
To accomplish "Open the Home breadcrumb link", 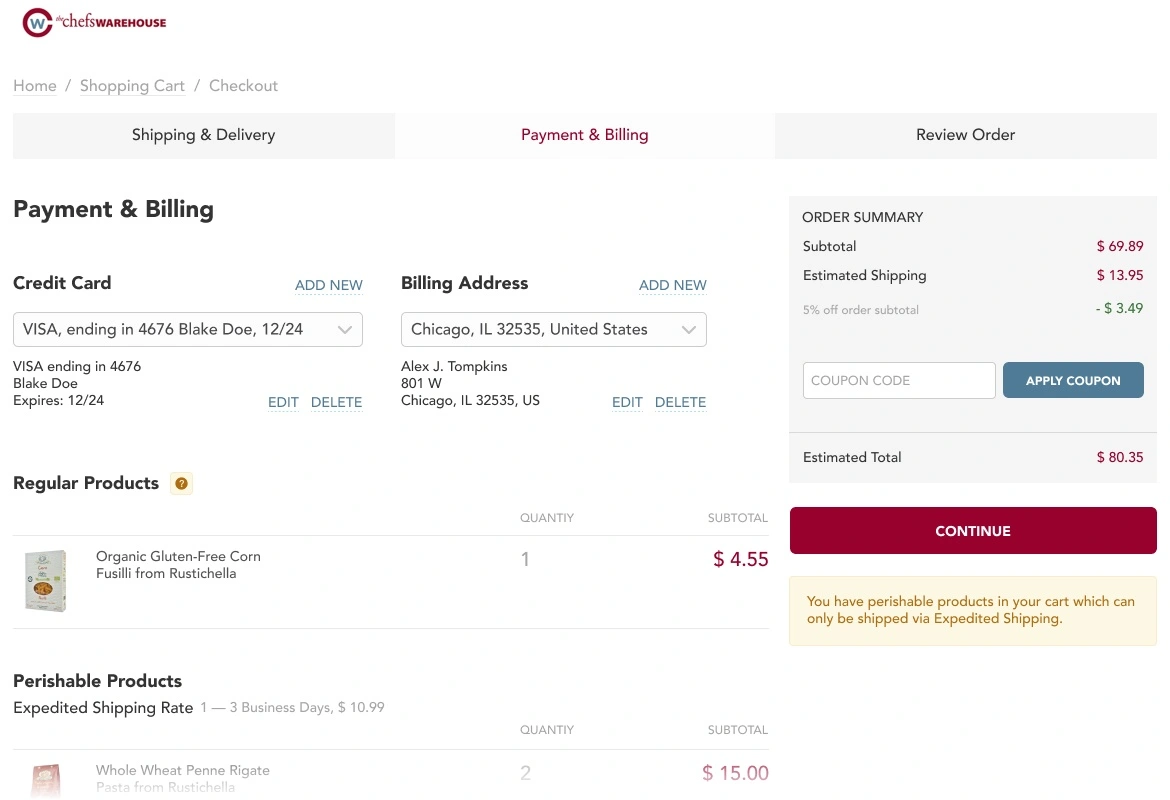I will click(35, 86).
